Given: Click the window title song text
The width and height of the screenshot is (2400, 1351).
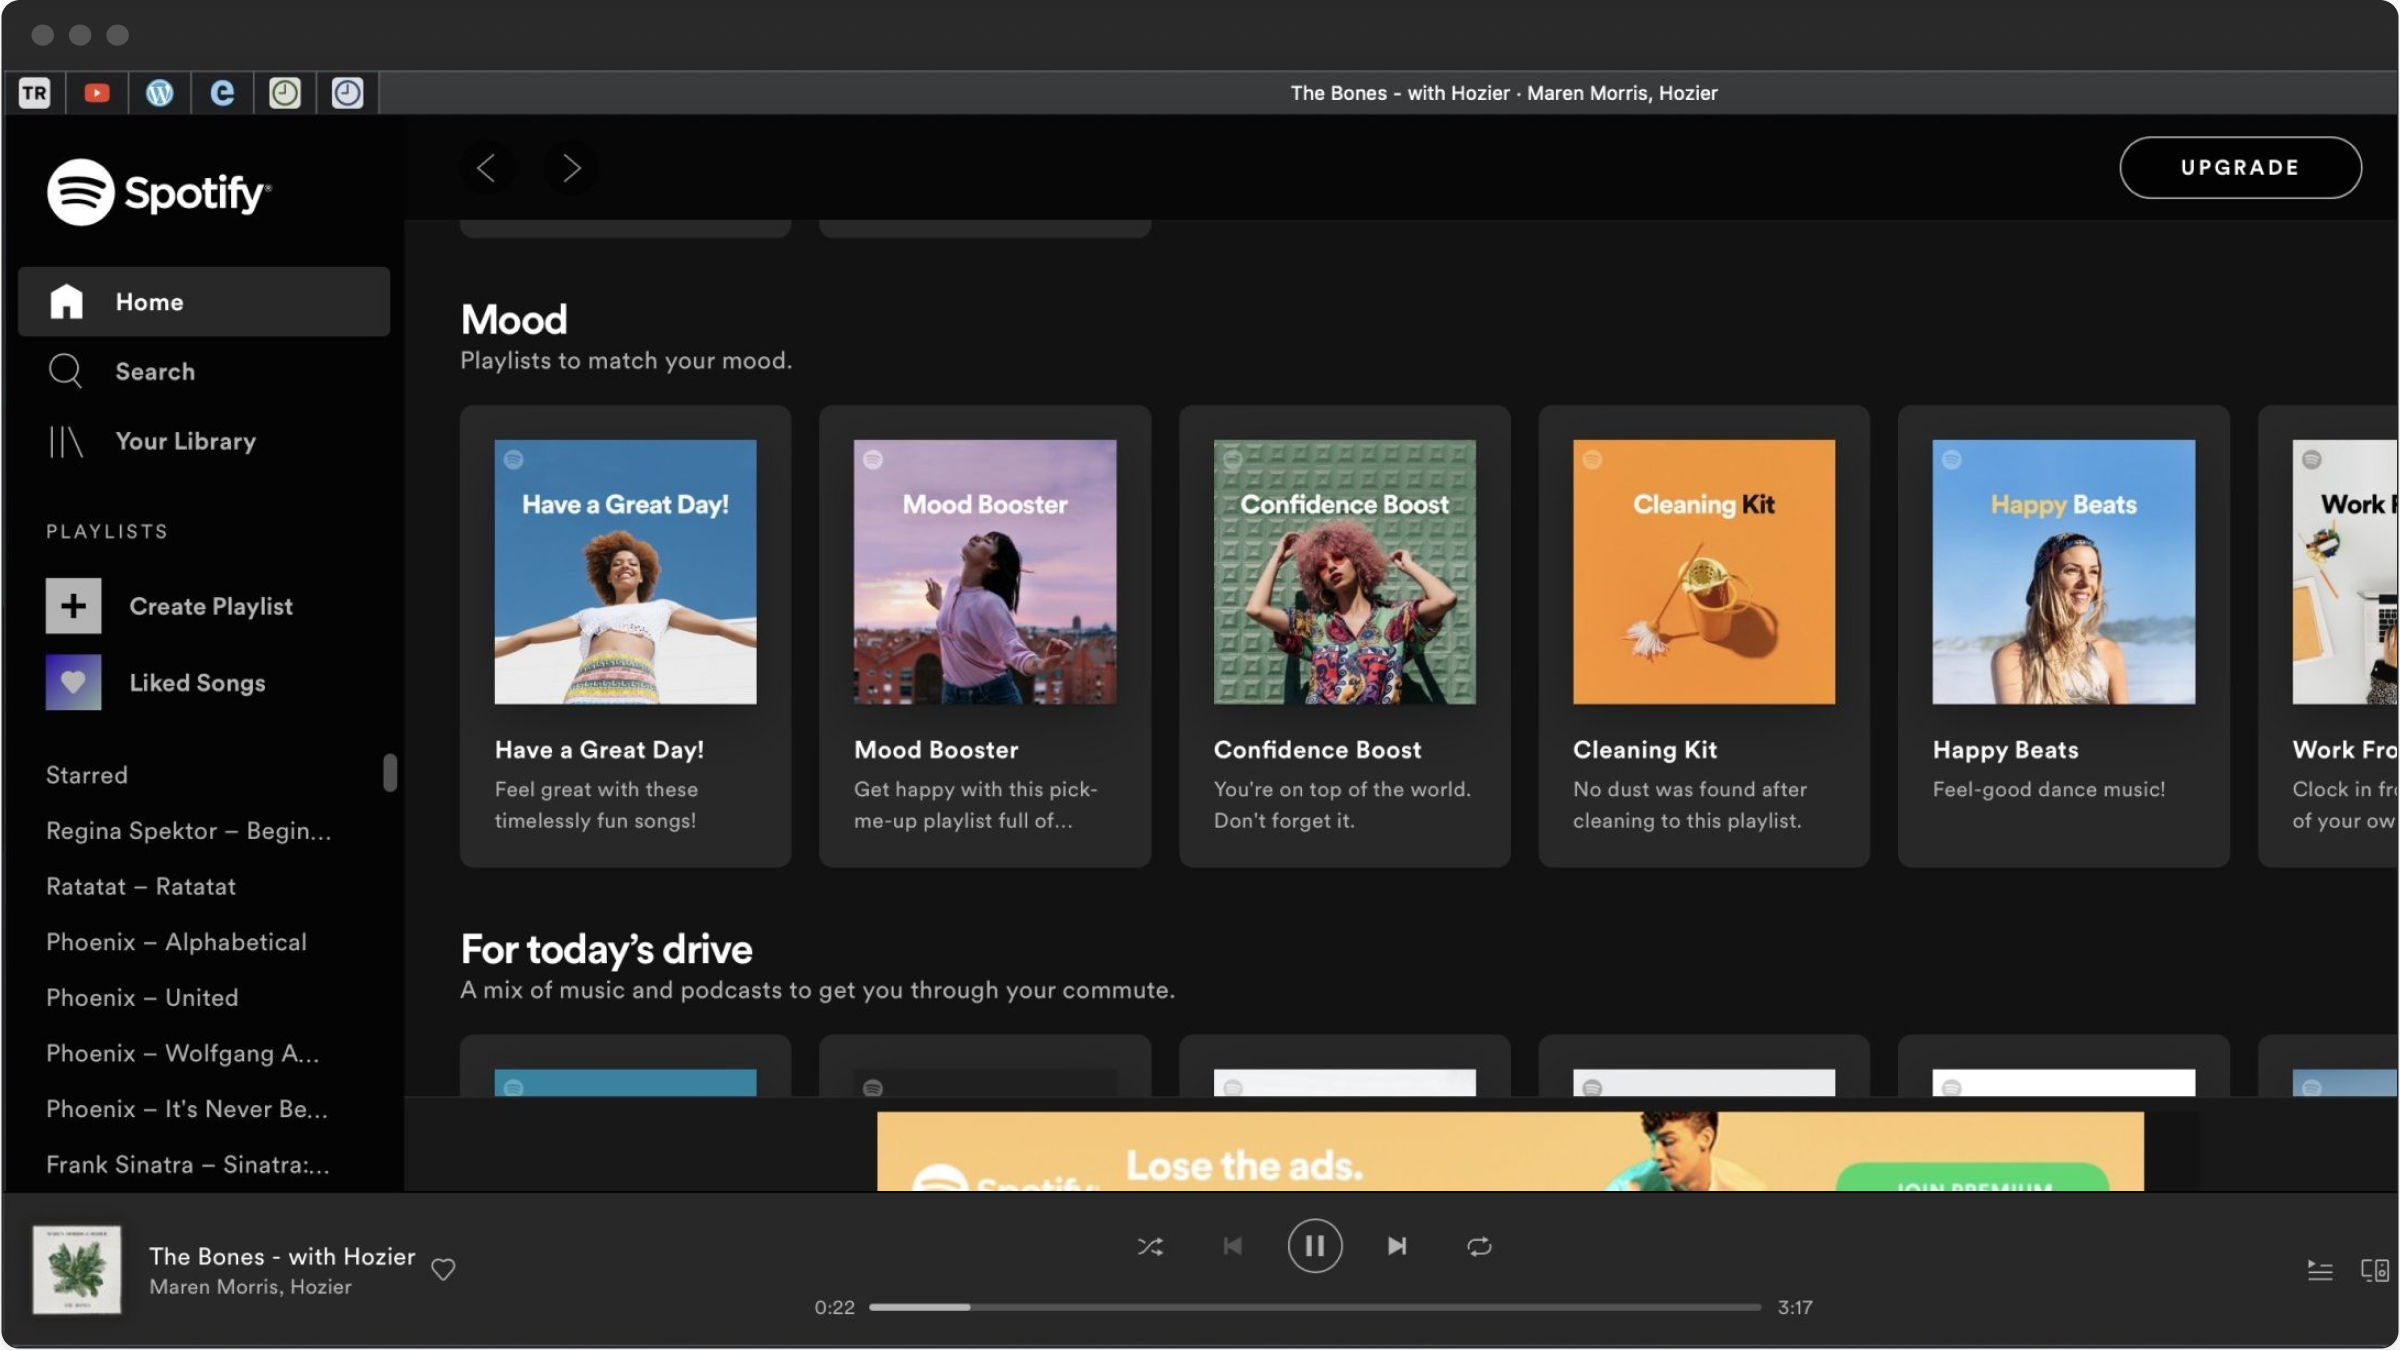Looking at the screenshot, I should (1504, 93).
